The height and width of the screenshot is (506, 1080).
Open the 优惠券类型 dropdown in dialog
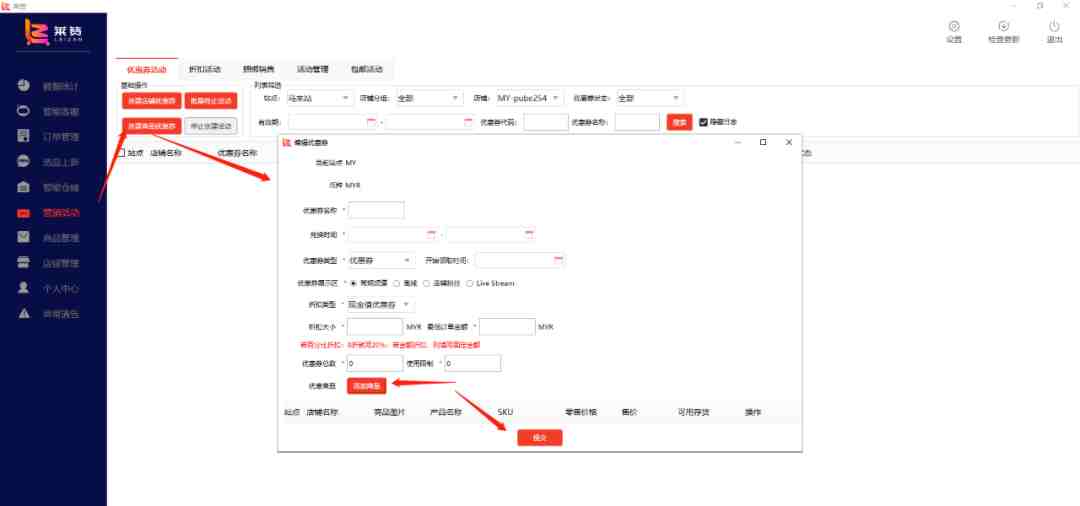click(381, 260)
